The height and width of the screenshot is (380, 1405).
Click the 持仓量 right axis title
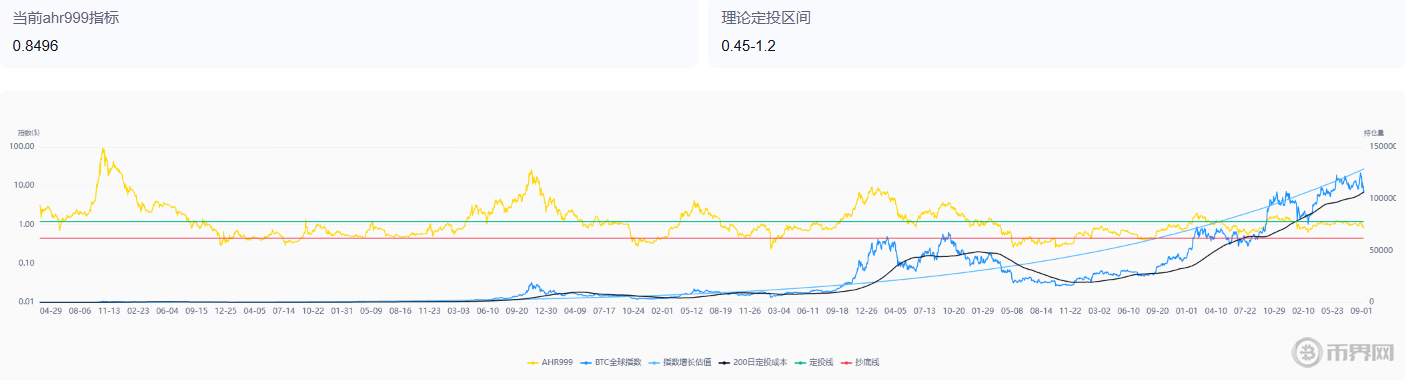coord(1372,132)
